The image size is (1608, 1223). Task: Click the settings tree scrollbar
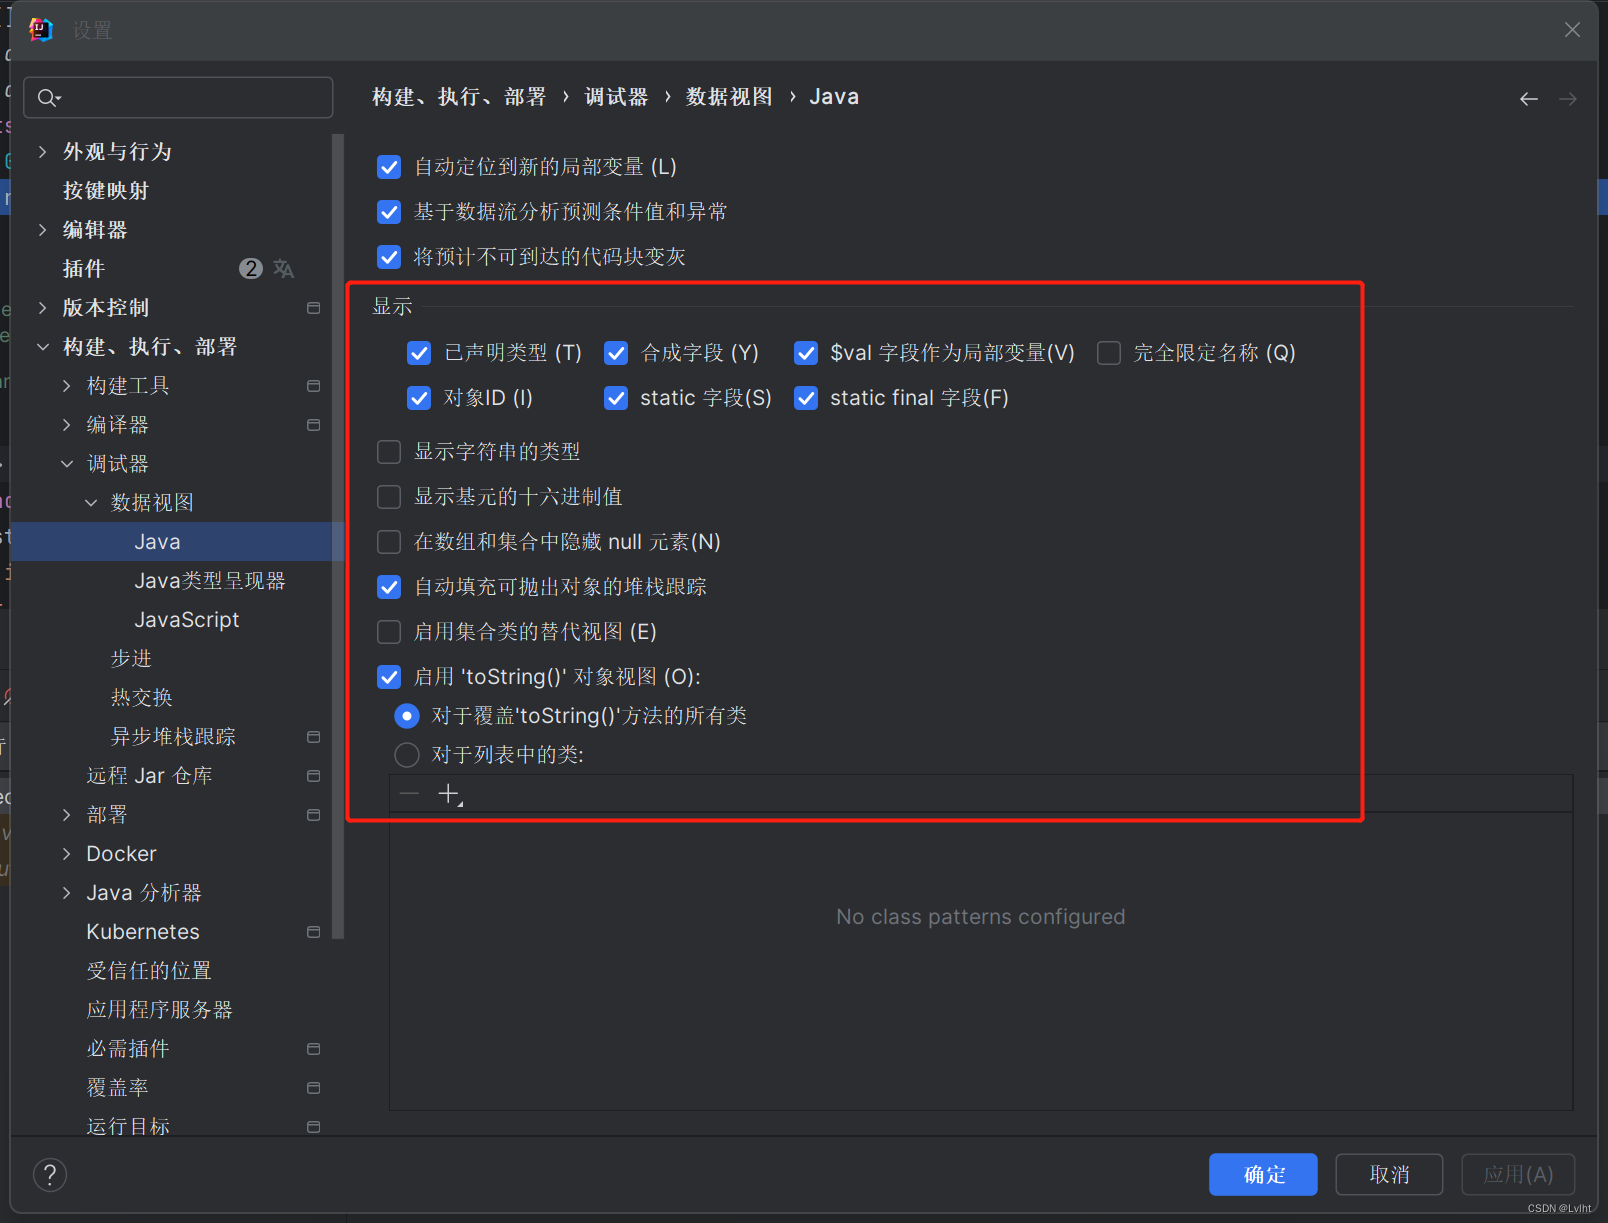pyautogui.click(x=338, y=536)
